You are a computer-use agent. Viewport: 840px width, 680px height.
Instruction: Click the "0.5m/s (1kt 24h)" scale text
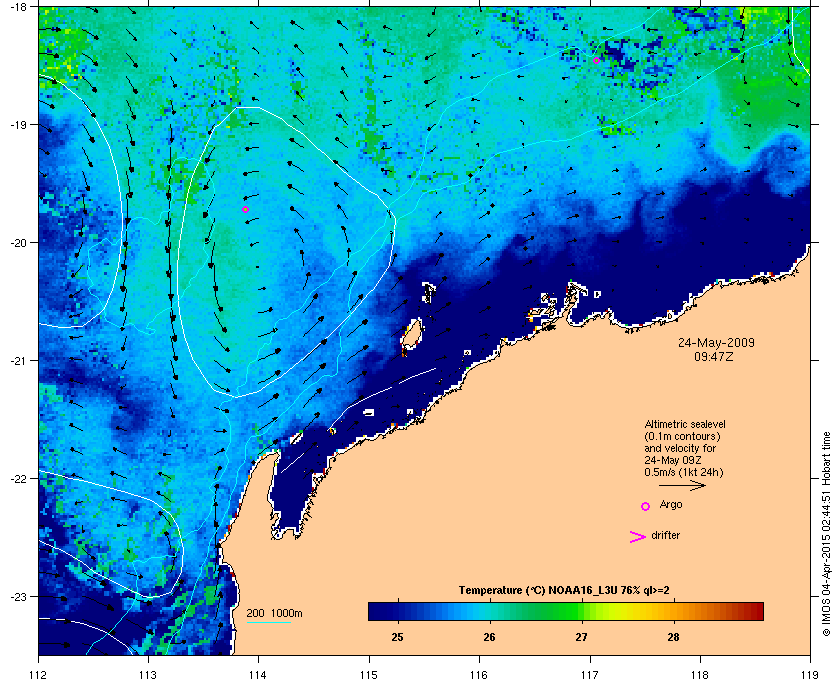coord(684,473)
